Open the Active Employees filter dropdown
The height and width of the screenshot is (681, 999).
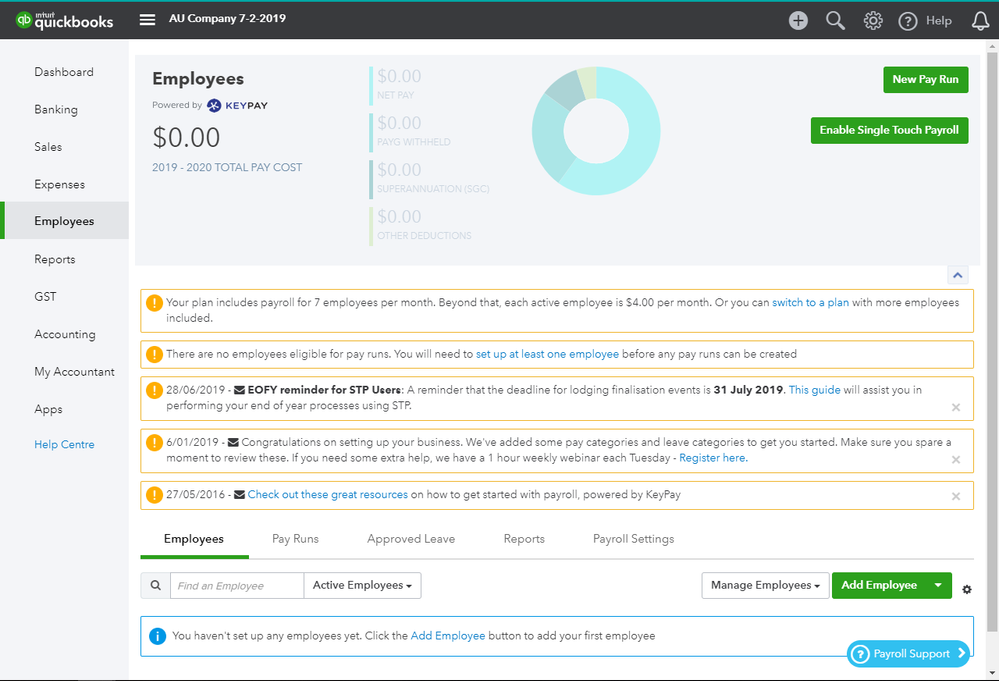(x=362, y=585)
